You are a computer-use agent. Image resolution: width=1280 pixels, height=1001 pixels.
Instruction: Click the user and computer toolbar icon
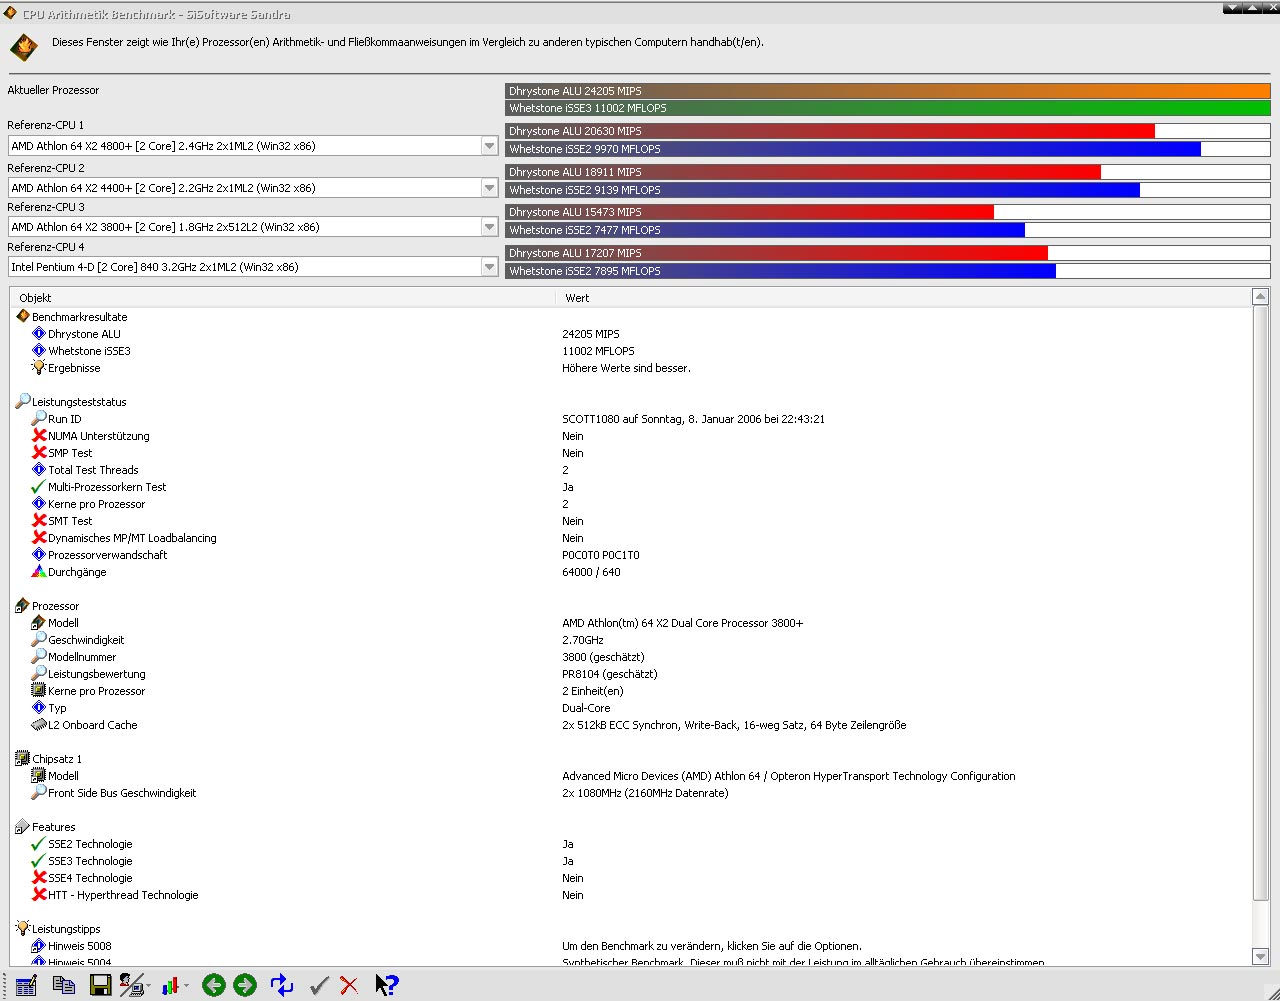click(131, 985)
